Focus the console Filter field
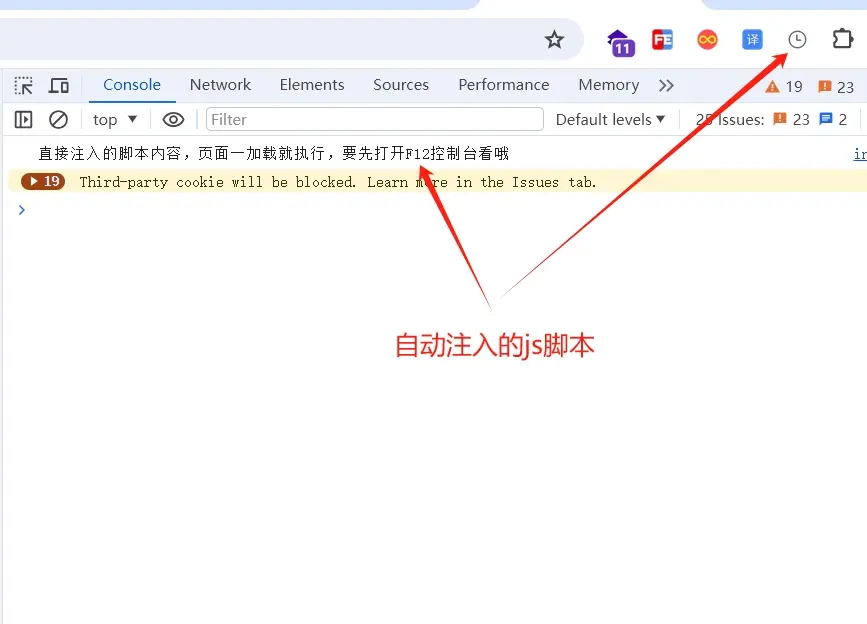 [374, 119]
